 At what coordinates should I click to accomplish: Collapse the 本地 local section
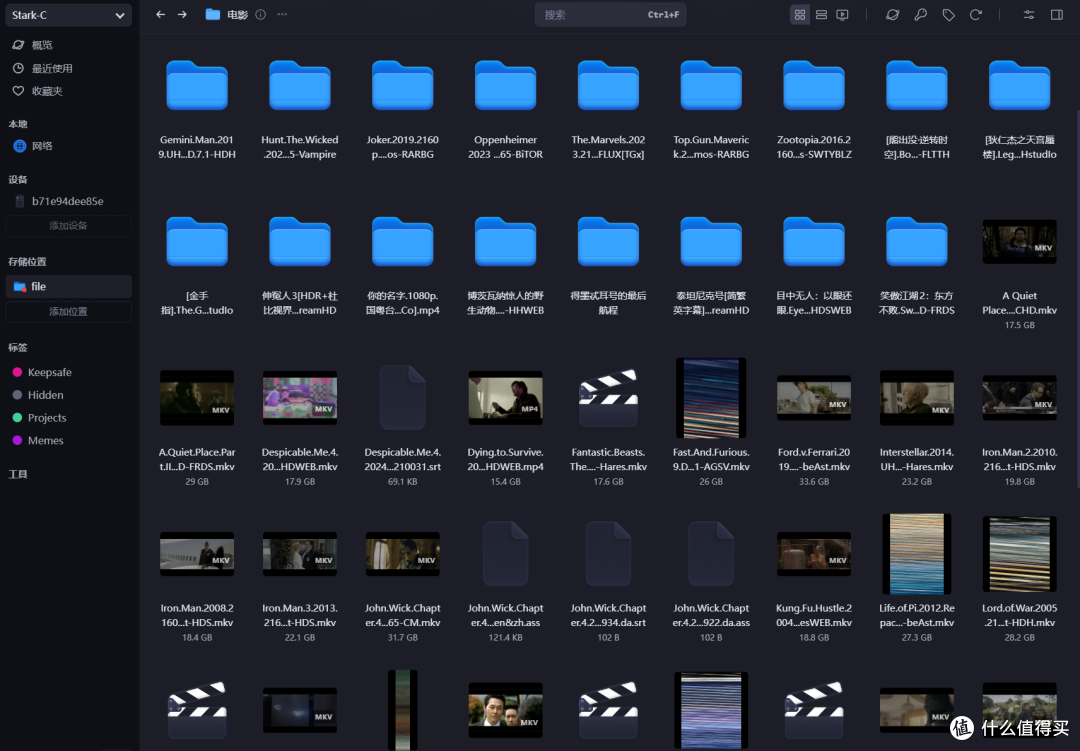[18, 124]
